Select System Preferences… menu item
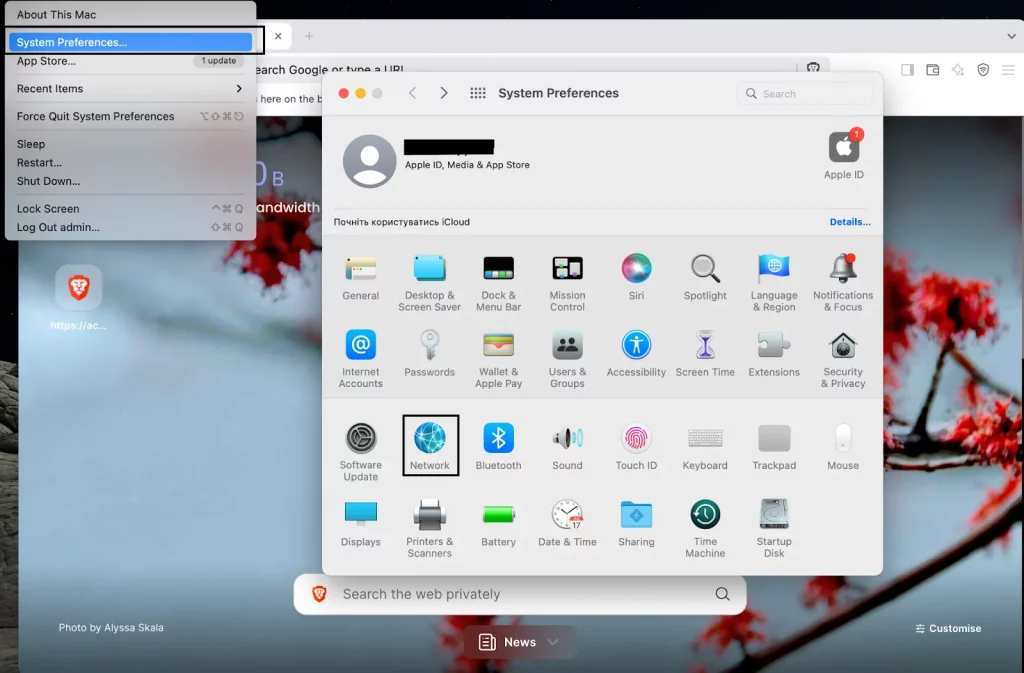Image resolution: width=1024 pixels, height=673 pixels. tap(131, 42)
